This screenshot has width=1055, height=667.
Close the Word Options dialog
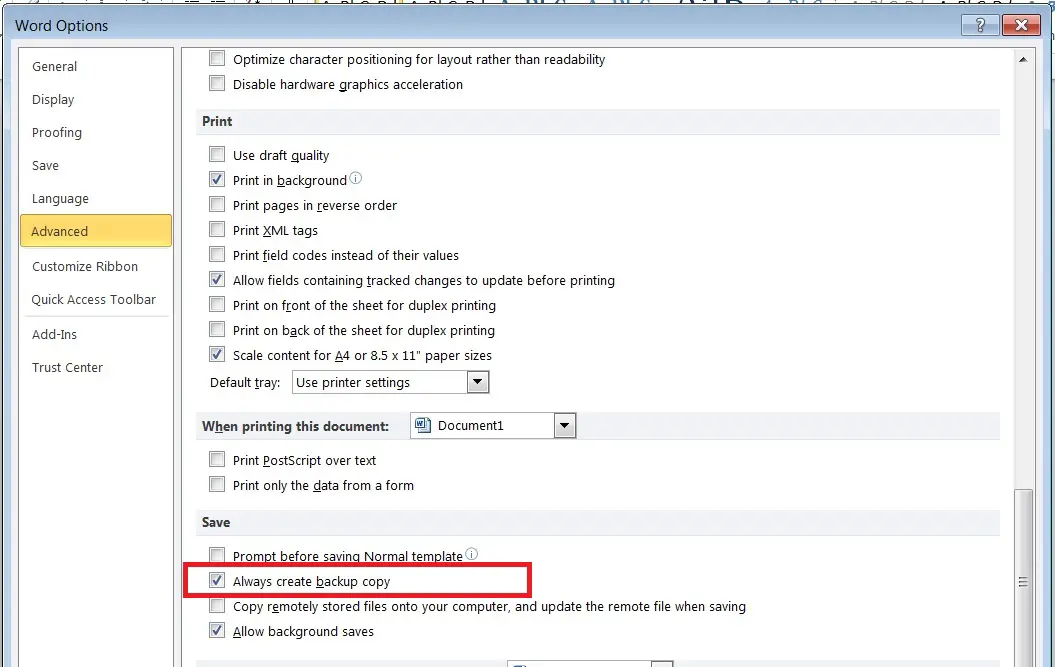pos(1020,25)
